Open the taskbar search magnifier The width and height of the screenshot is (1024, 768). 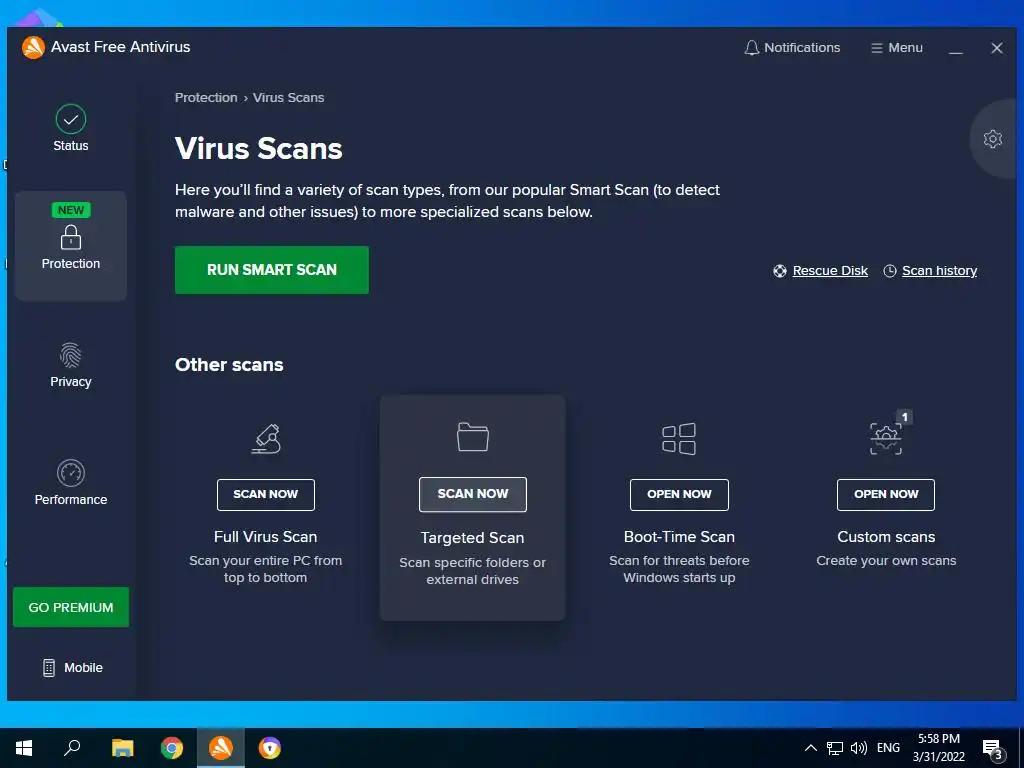click(x=72, y=748)
